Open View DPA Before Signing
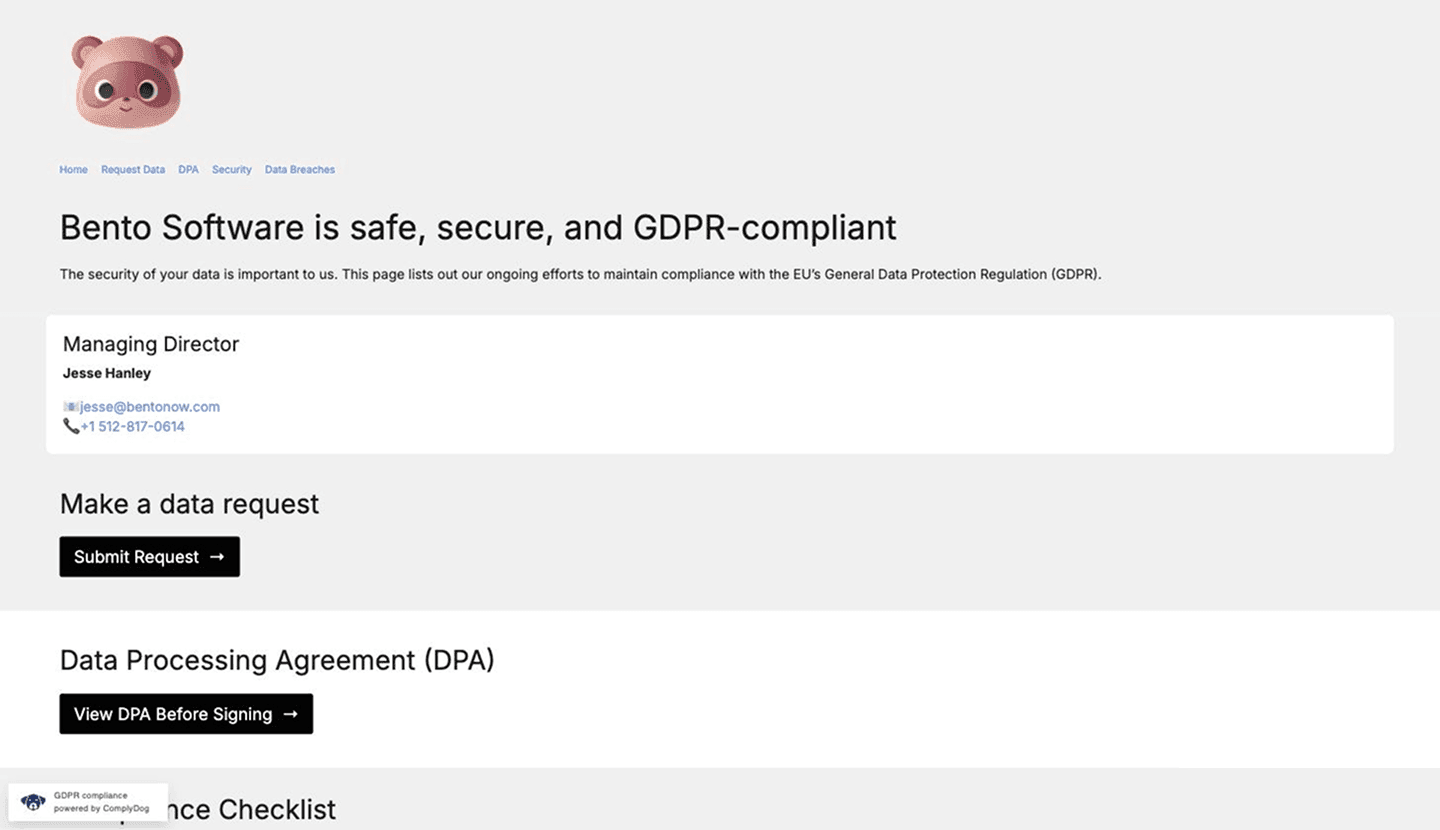Viewport: 1440px width, 830px height. 186,714
